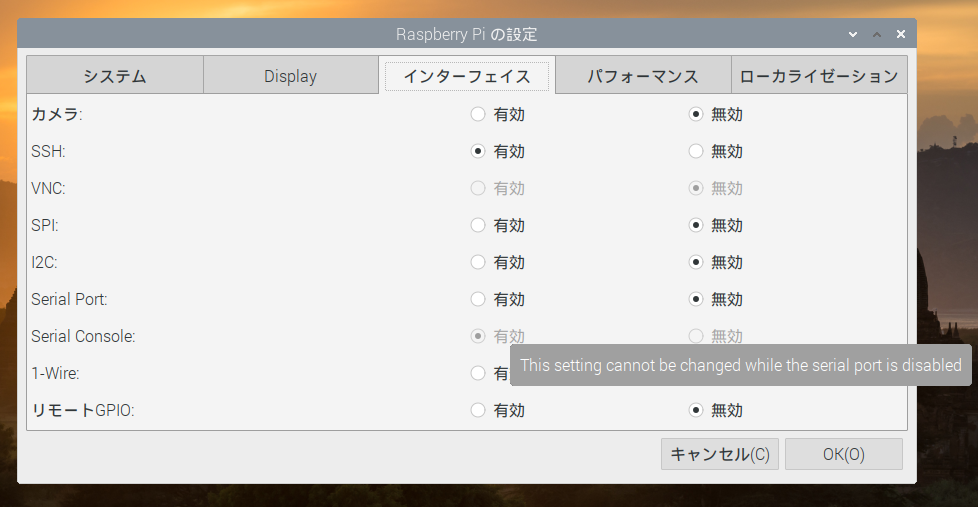Enable リモートGPIO with 有効
Image resolution: width=978 pixels, height=507 pixels.
[x=478, y=411]
